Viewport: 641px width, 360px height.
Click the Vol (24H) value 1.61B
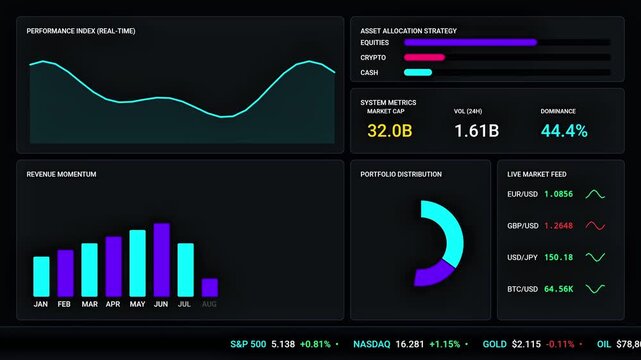[x=477, y=131]
